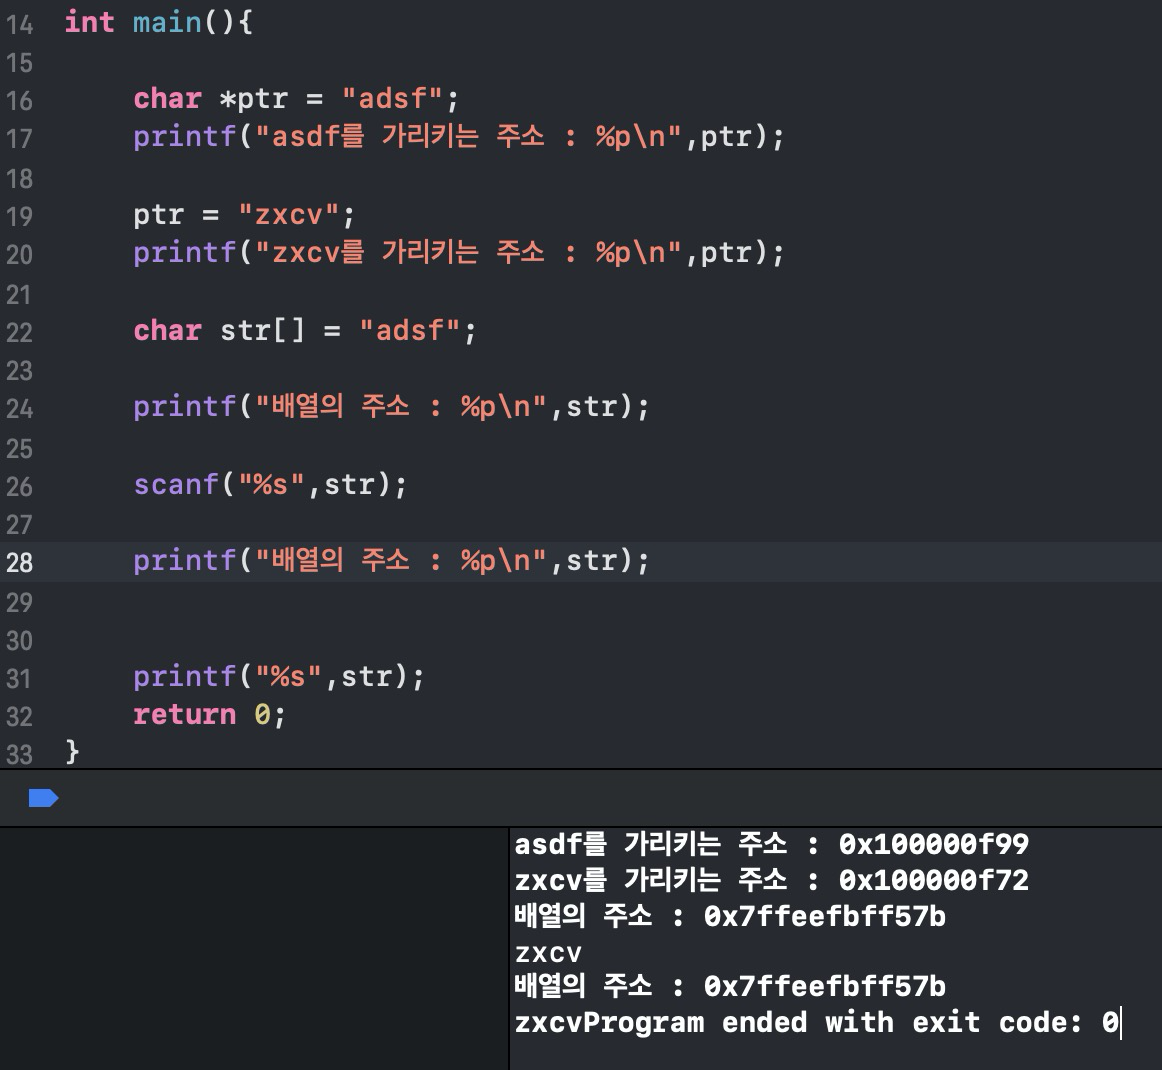
Task: Click line number 26 in the gutter
Action: pyautogui.click(x=19, y=487)
